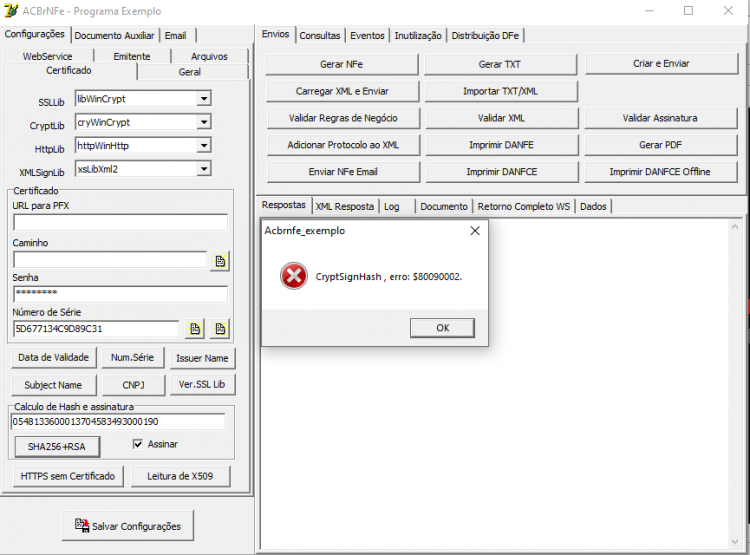Click the Número de Série input field

[x=96, y=329]
